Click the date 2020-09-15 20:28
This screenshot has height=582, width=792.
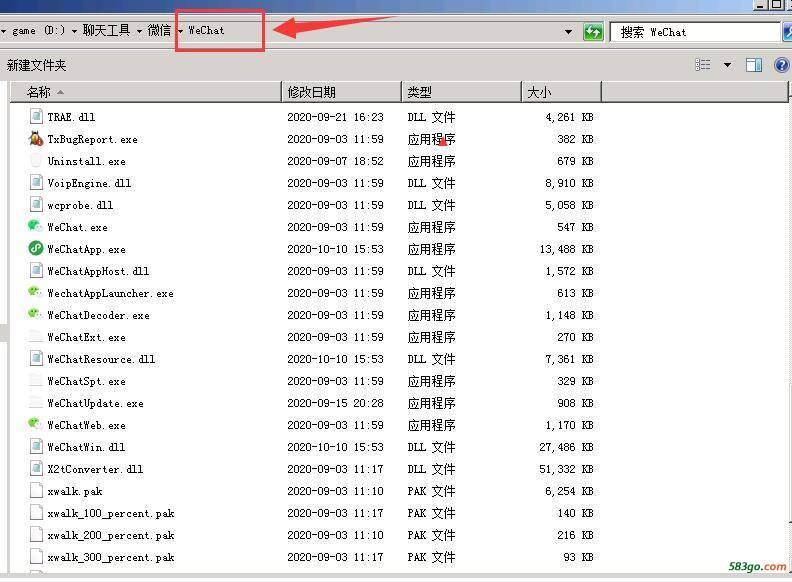click(335, 403)
